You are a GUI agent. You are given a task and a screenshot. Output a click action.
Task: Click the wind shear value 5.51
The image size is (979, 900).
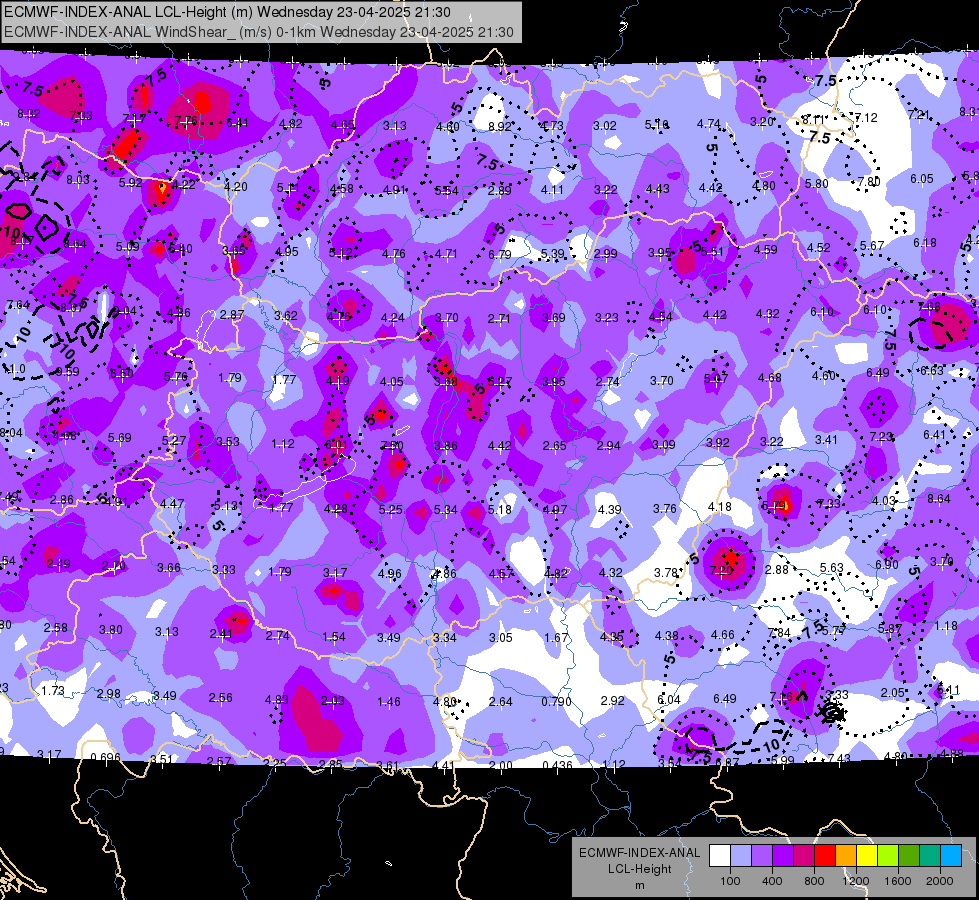click(712, 252)
